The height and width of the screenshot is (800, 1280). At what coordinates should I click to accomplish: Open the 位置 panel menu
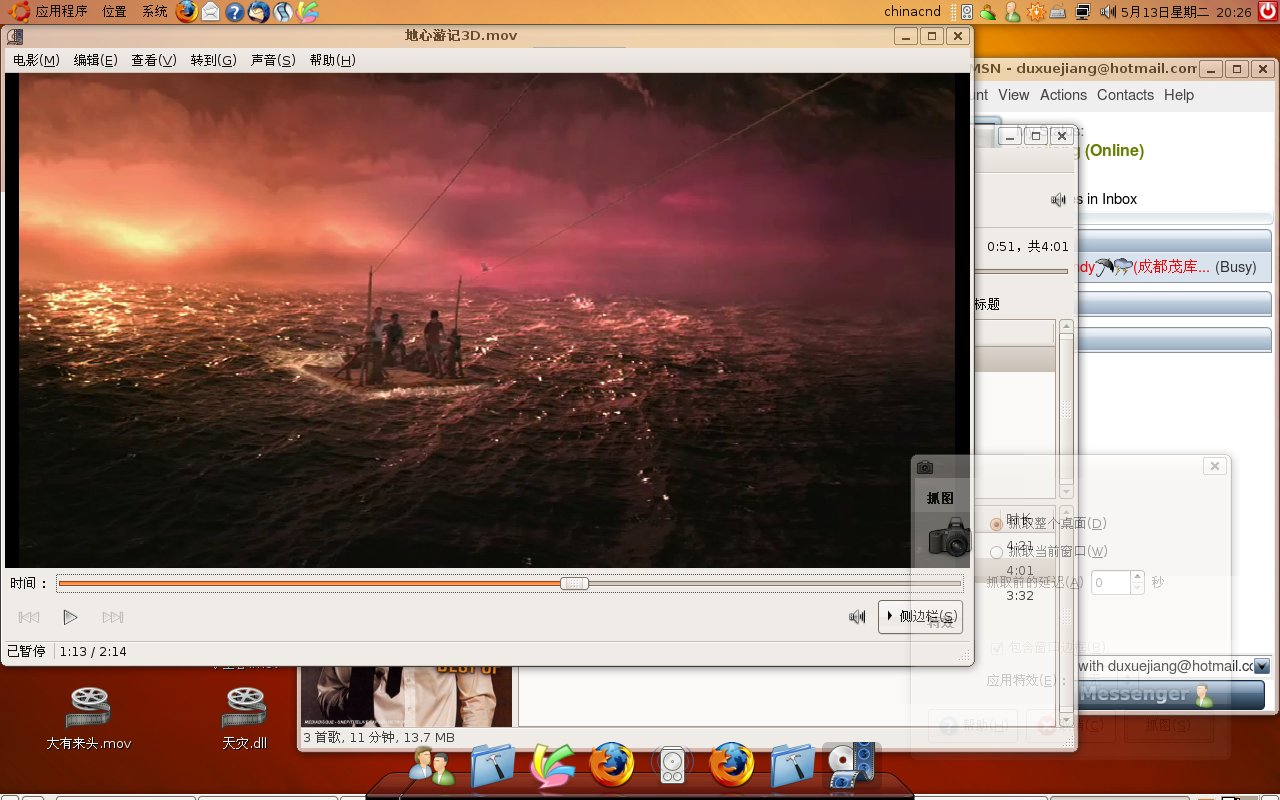(x=114, y=12)
